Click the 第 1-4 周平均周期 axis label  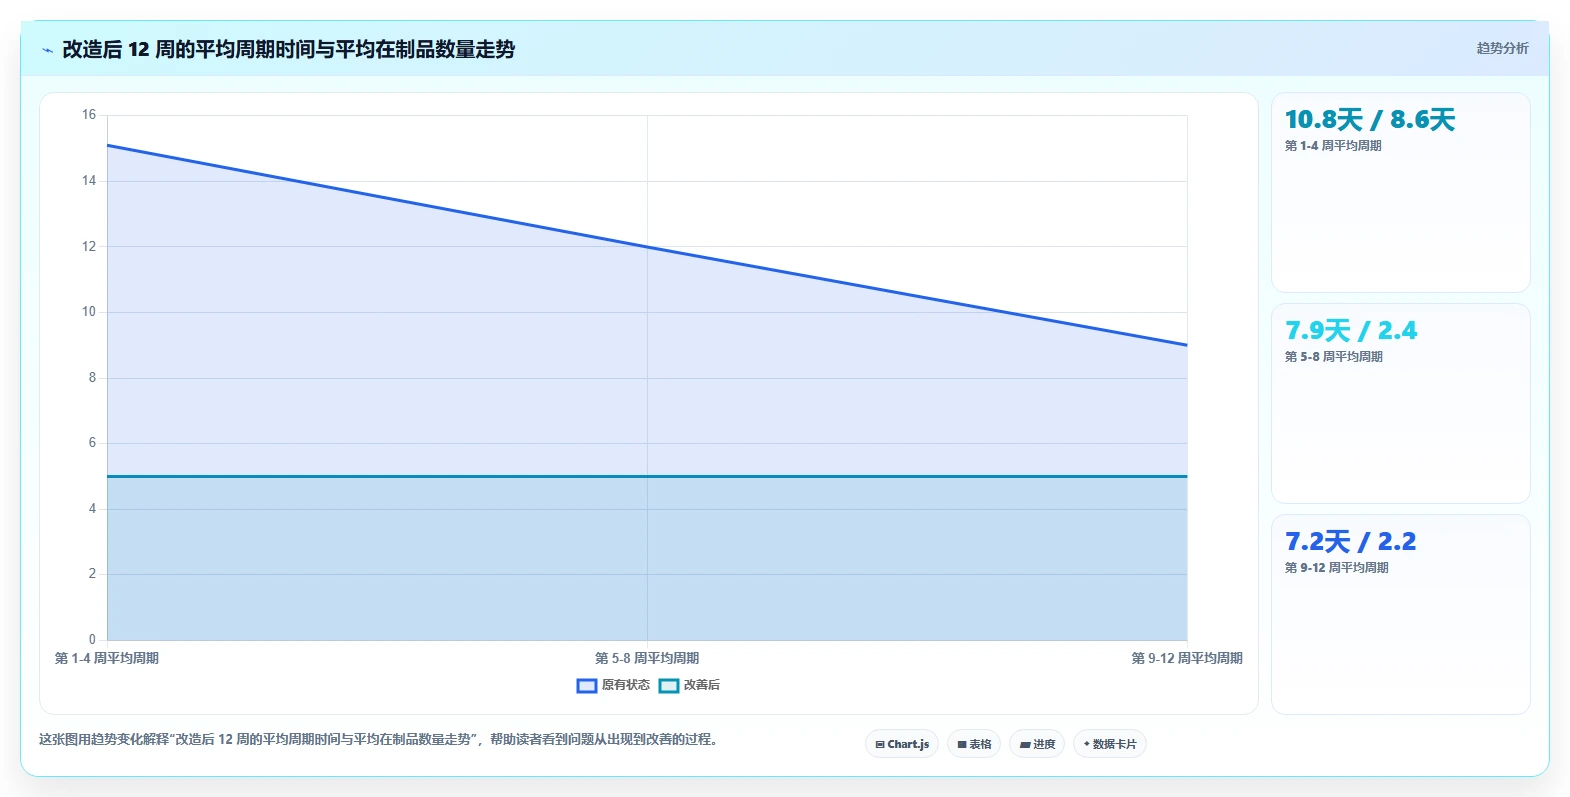(107, 658)
